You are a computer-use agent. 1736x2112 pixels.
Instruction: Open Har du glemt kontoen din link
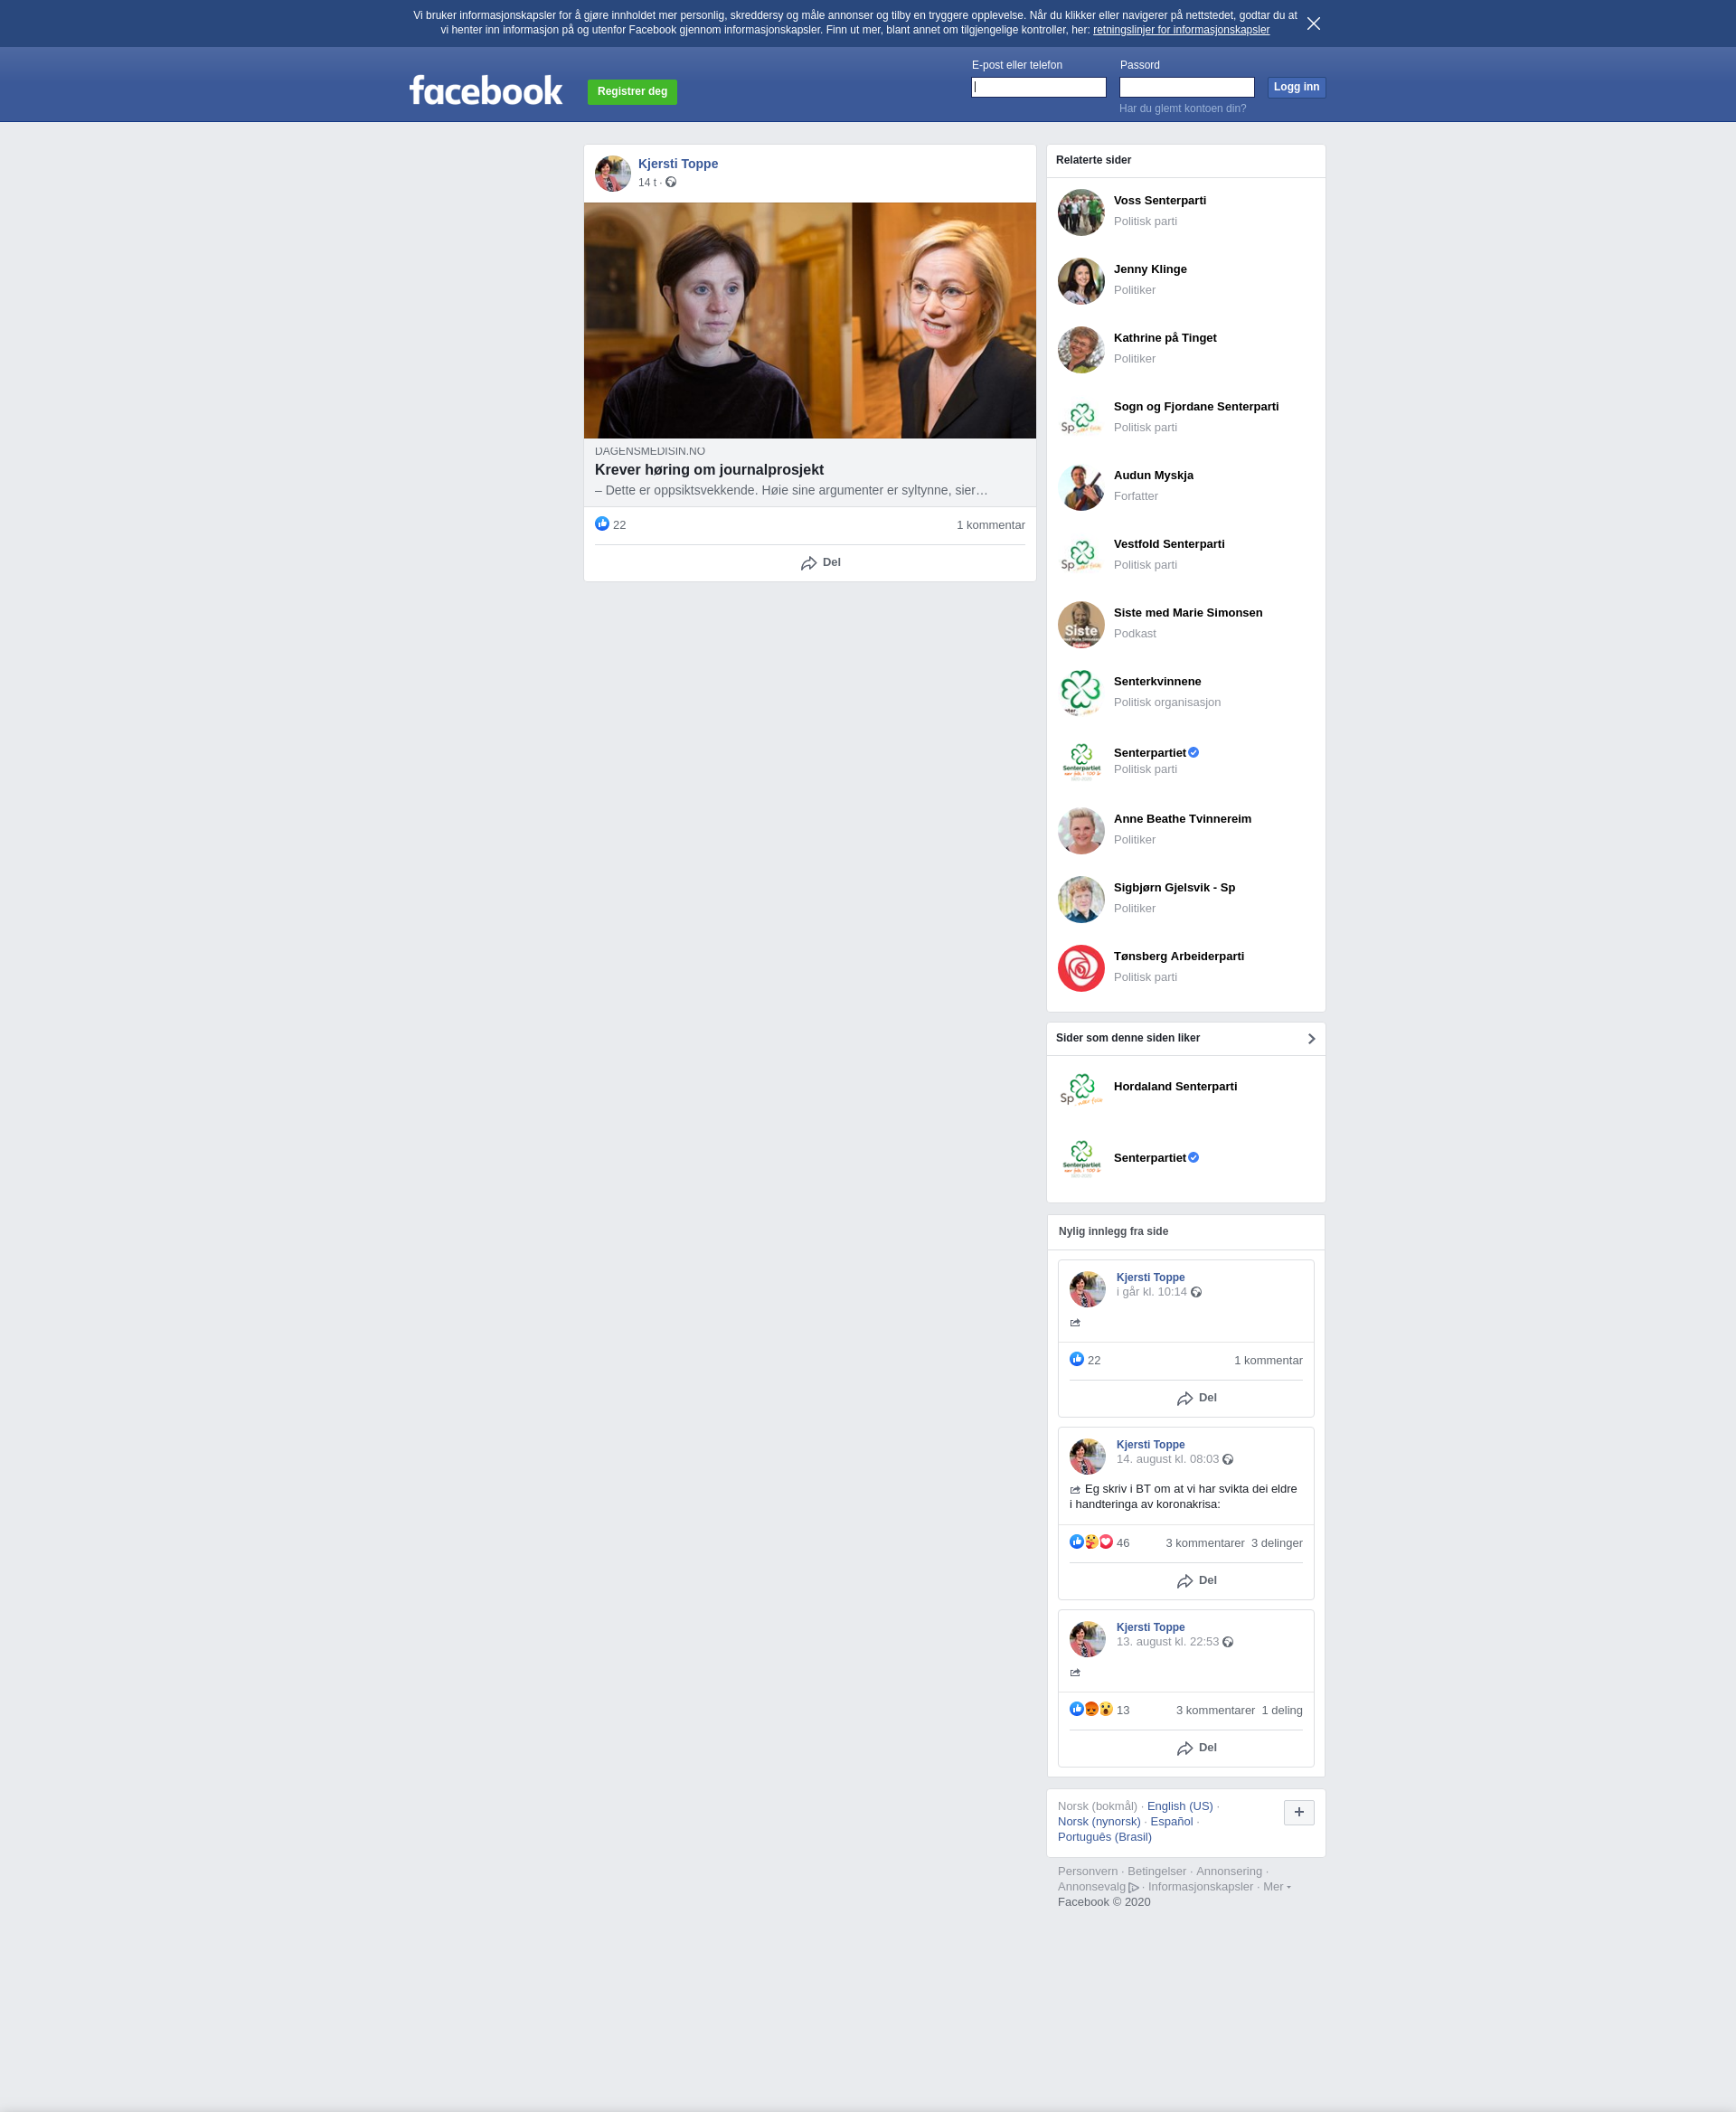[1182, 108]
